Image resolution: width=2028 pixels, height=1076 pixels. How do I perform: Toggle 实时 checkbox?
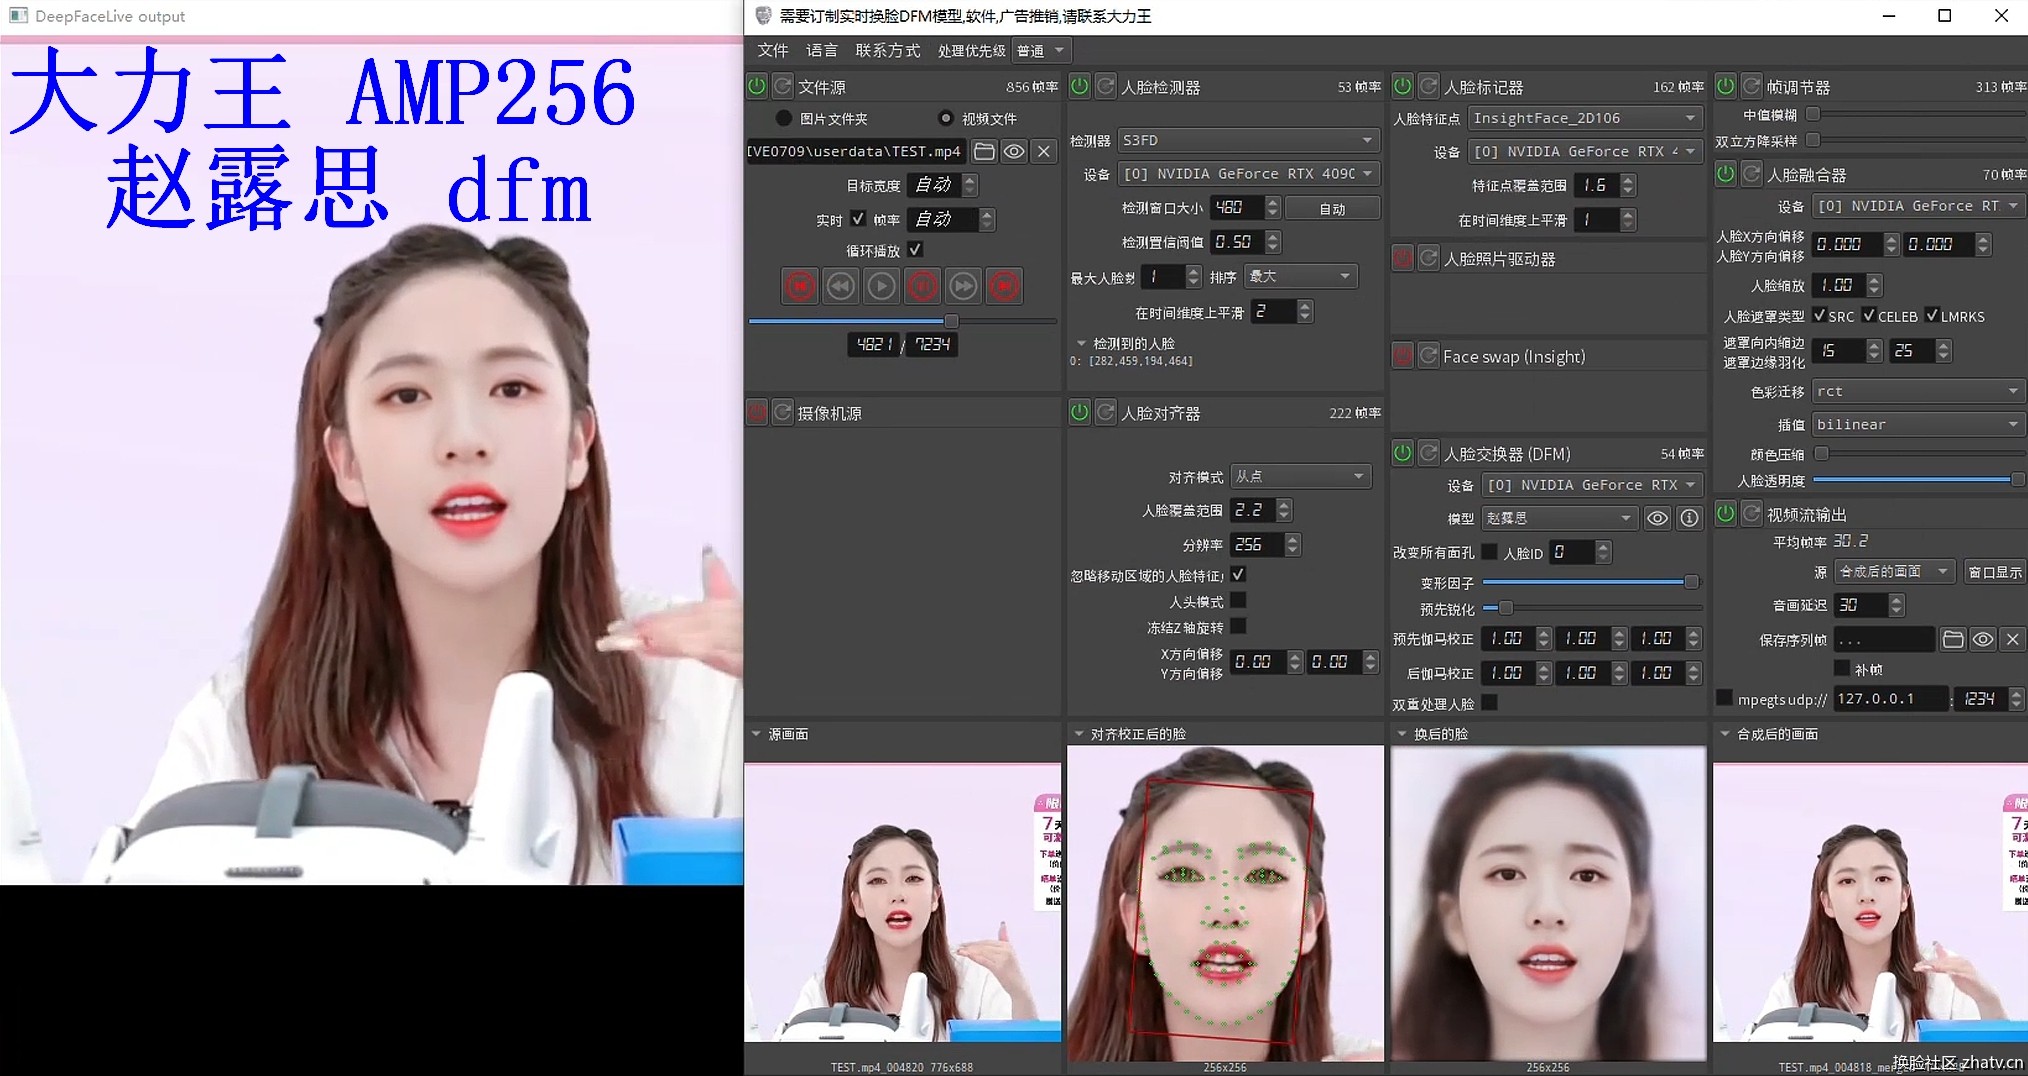click(858, 218)
